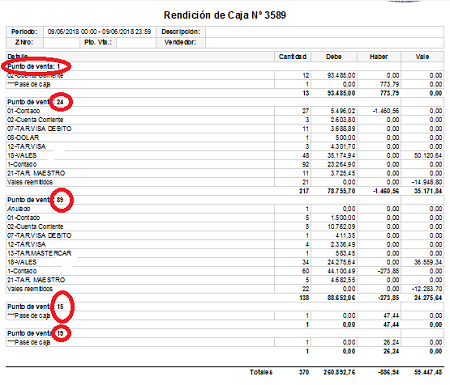Click the Debe column header
The image size is (450, 385).
334,57
